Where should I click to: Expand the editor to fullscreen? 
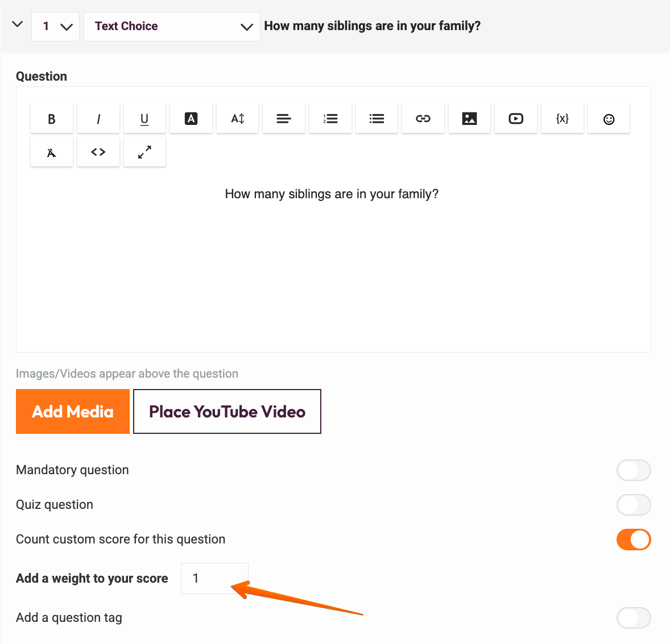click(x=144, y=152)
